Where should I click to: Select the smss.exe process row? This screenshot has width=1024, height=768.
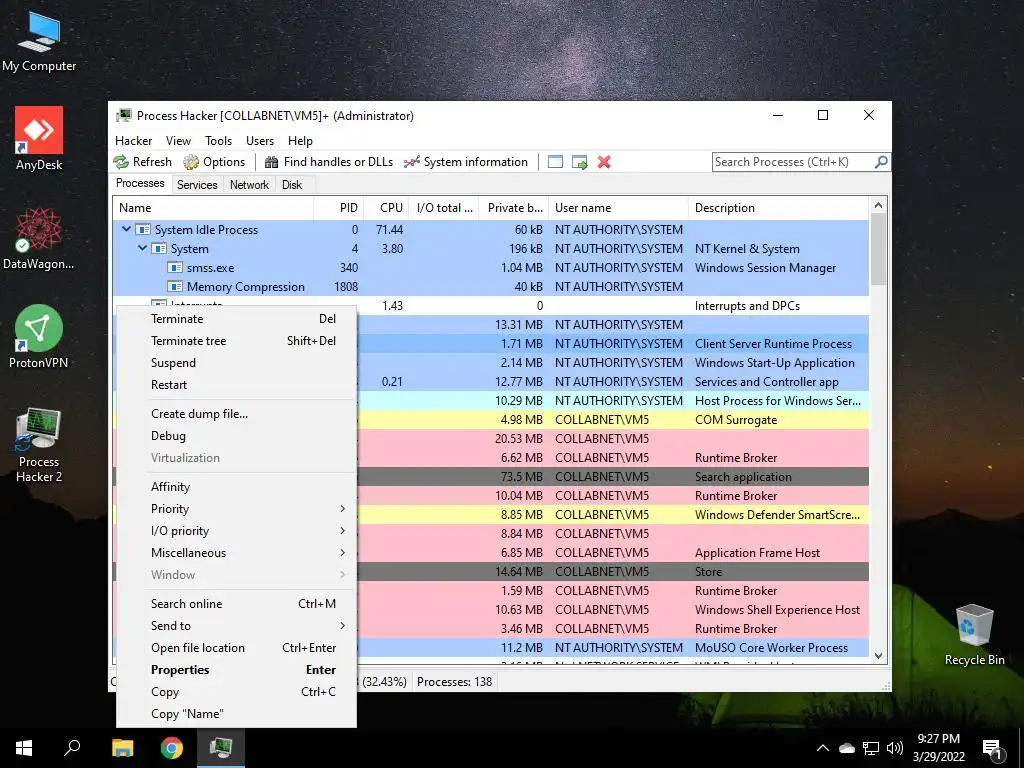[490, 267]
